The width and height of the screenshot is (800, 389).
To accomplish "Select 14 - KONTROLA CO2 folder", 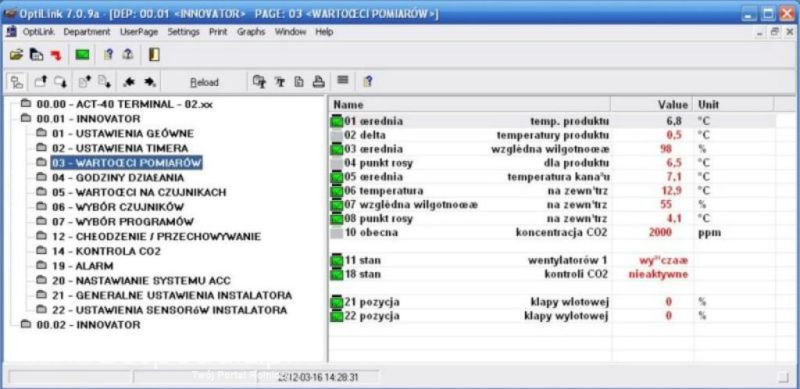I will [x=106, y=252].
